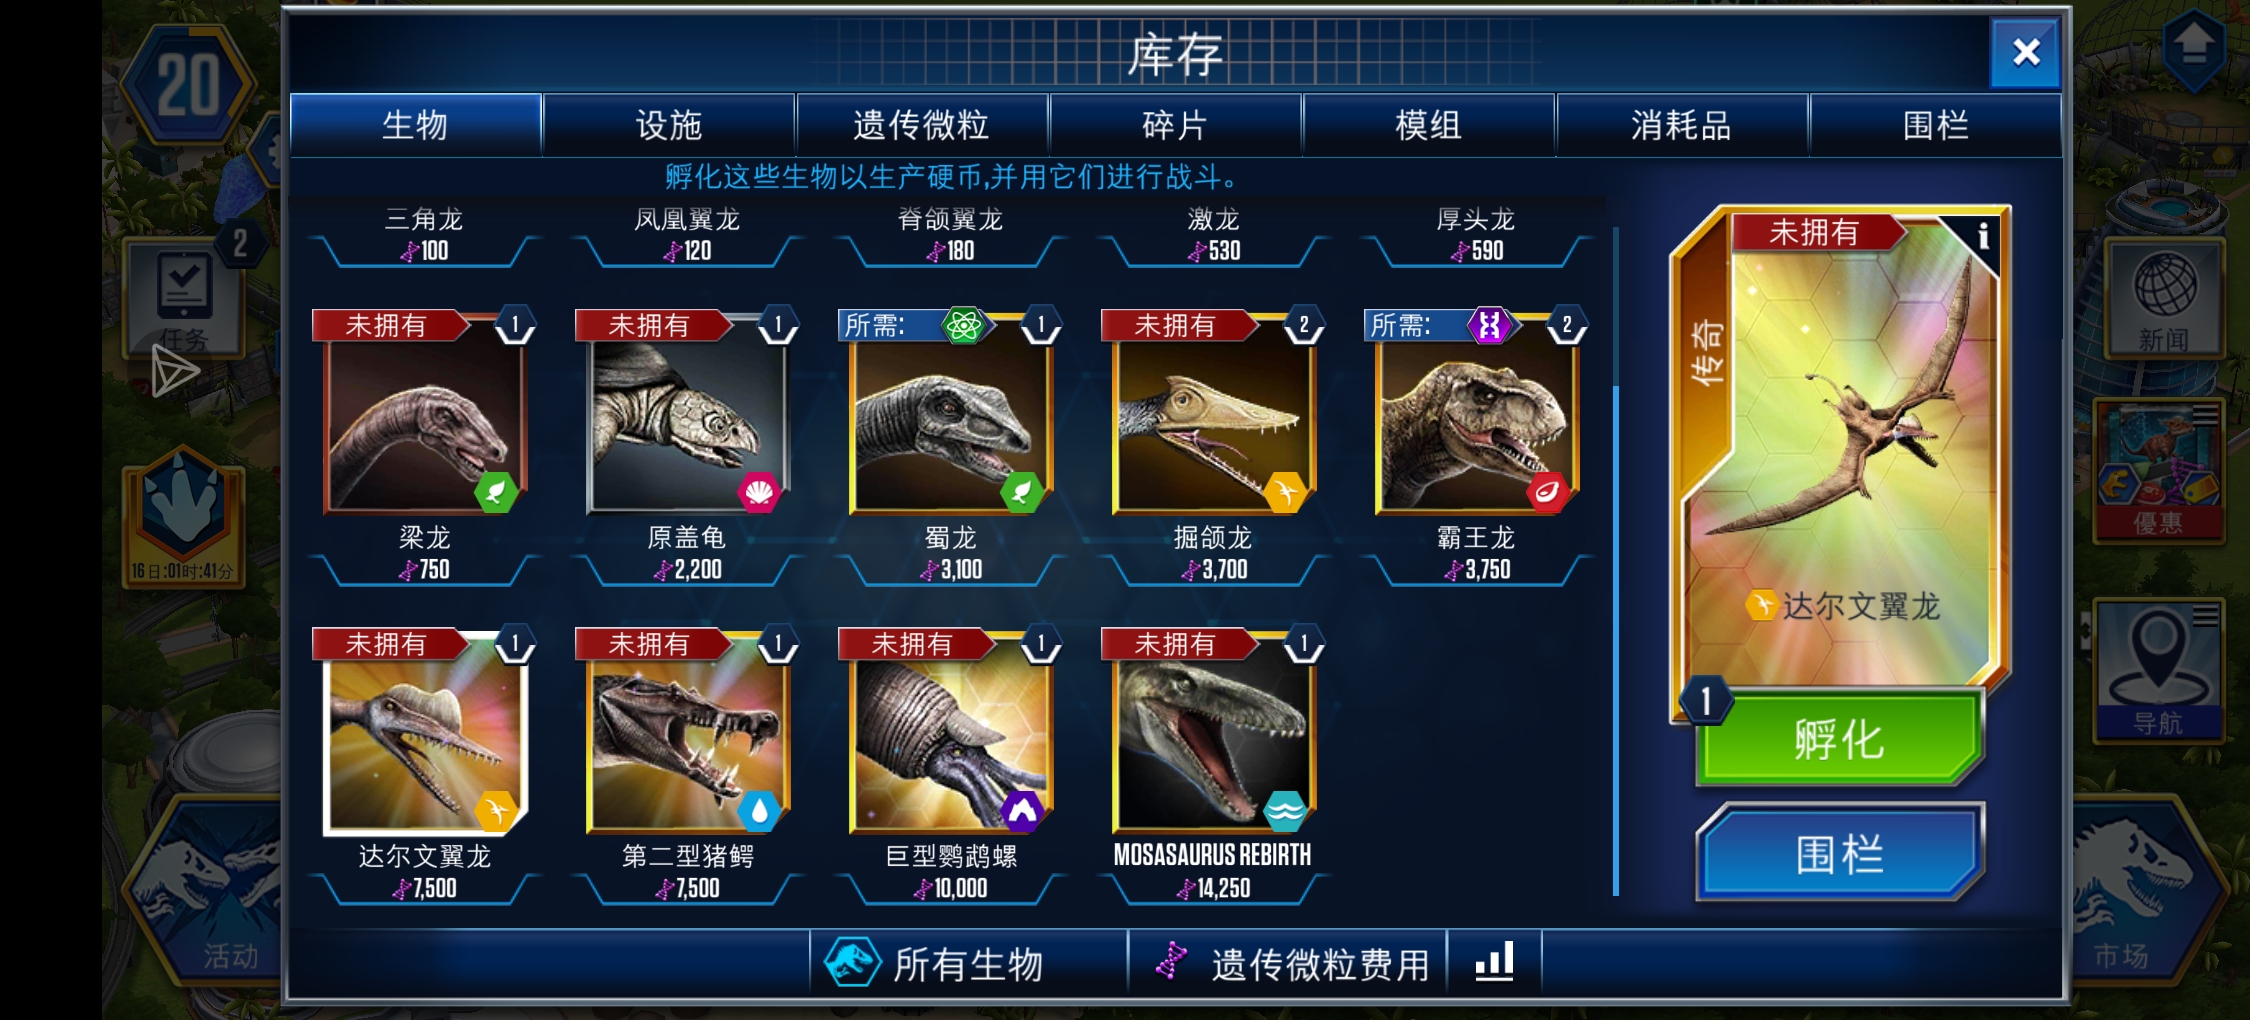This screenshot has height=1020, width=2250.
Task: Open the info icon on legendary card
Action: pos(1983,236)
